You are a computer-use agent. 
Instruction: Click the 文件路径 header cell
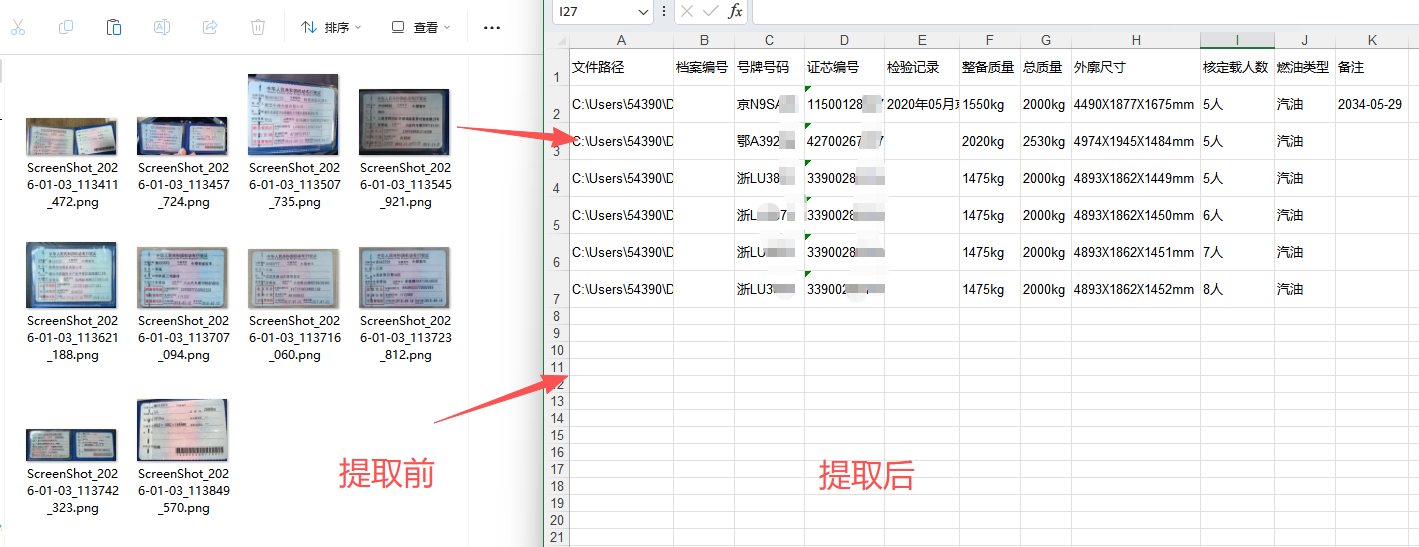click(621, 67)
